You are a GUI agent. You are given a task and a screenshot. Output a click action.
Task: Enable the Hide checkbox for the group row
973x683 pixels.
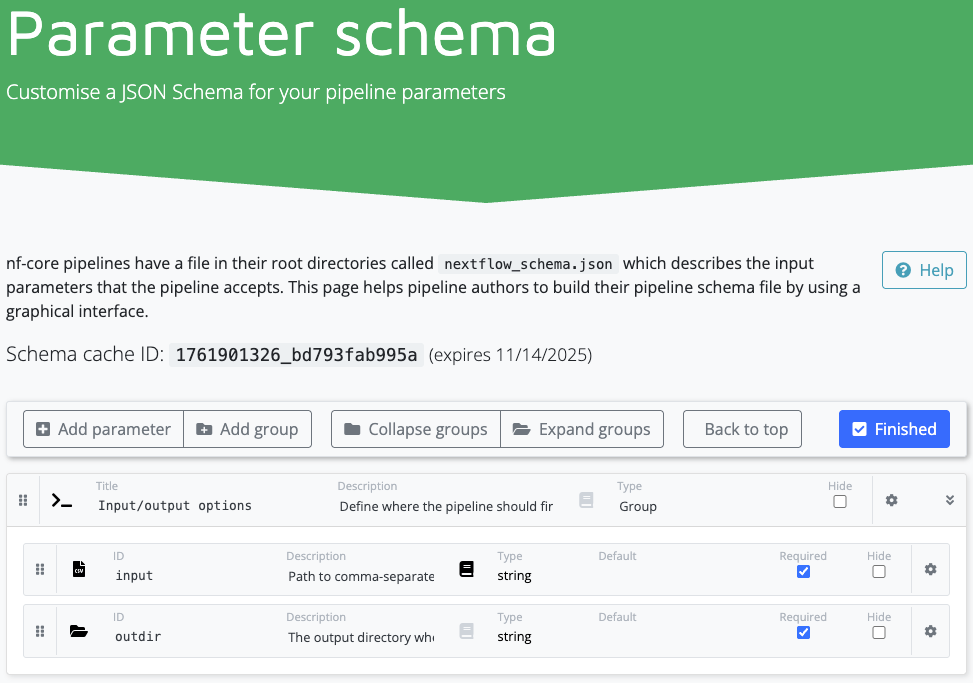[x=840, y=502]
